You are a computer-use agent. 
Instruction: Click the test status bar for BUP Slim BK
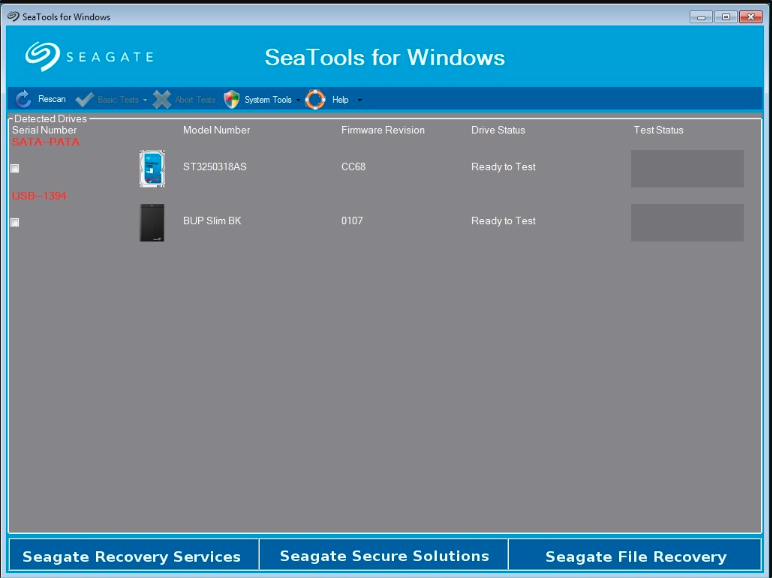[687, 222]
